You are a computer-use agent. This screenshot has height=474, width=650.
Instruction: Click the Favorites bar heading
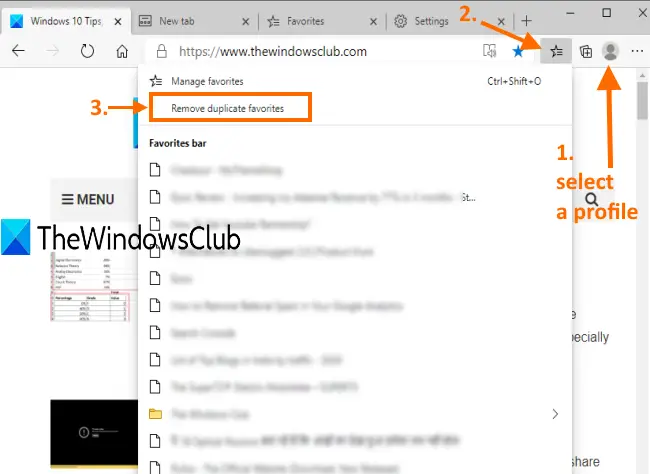pyautogui.click(x=178, y=143)
